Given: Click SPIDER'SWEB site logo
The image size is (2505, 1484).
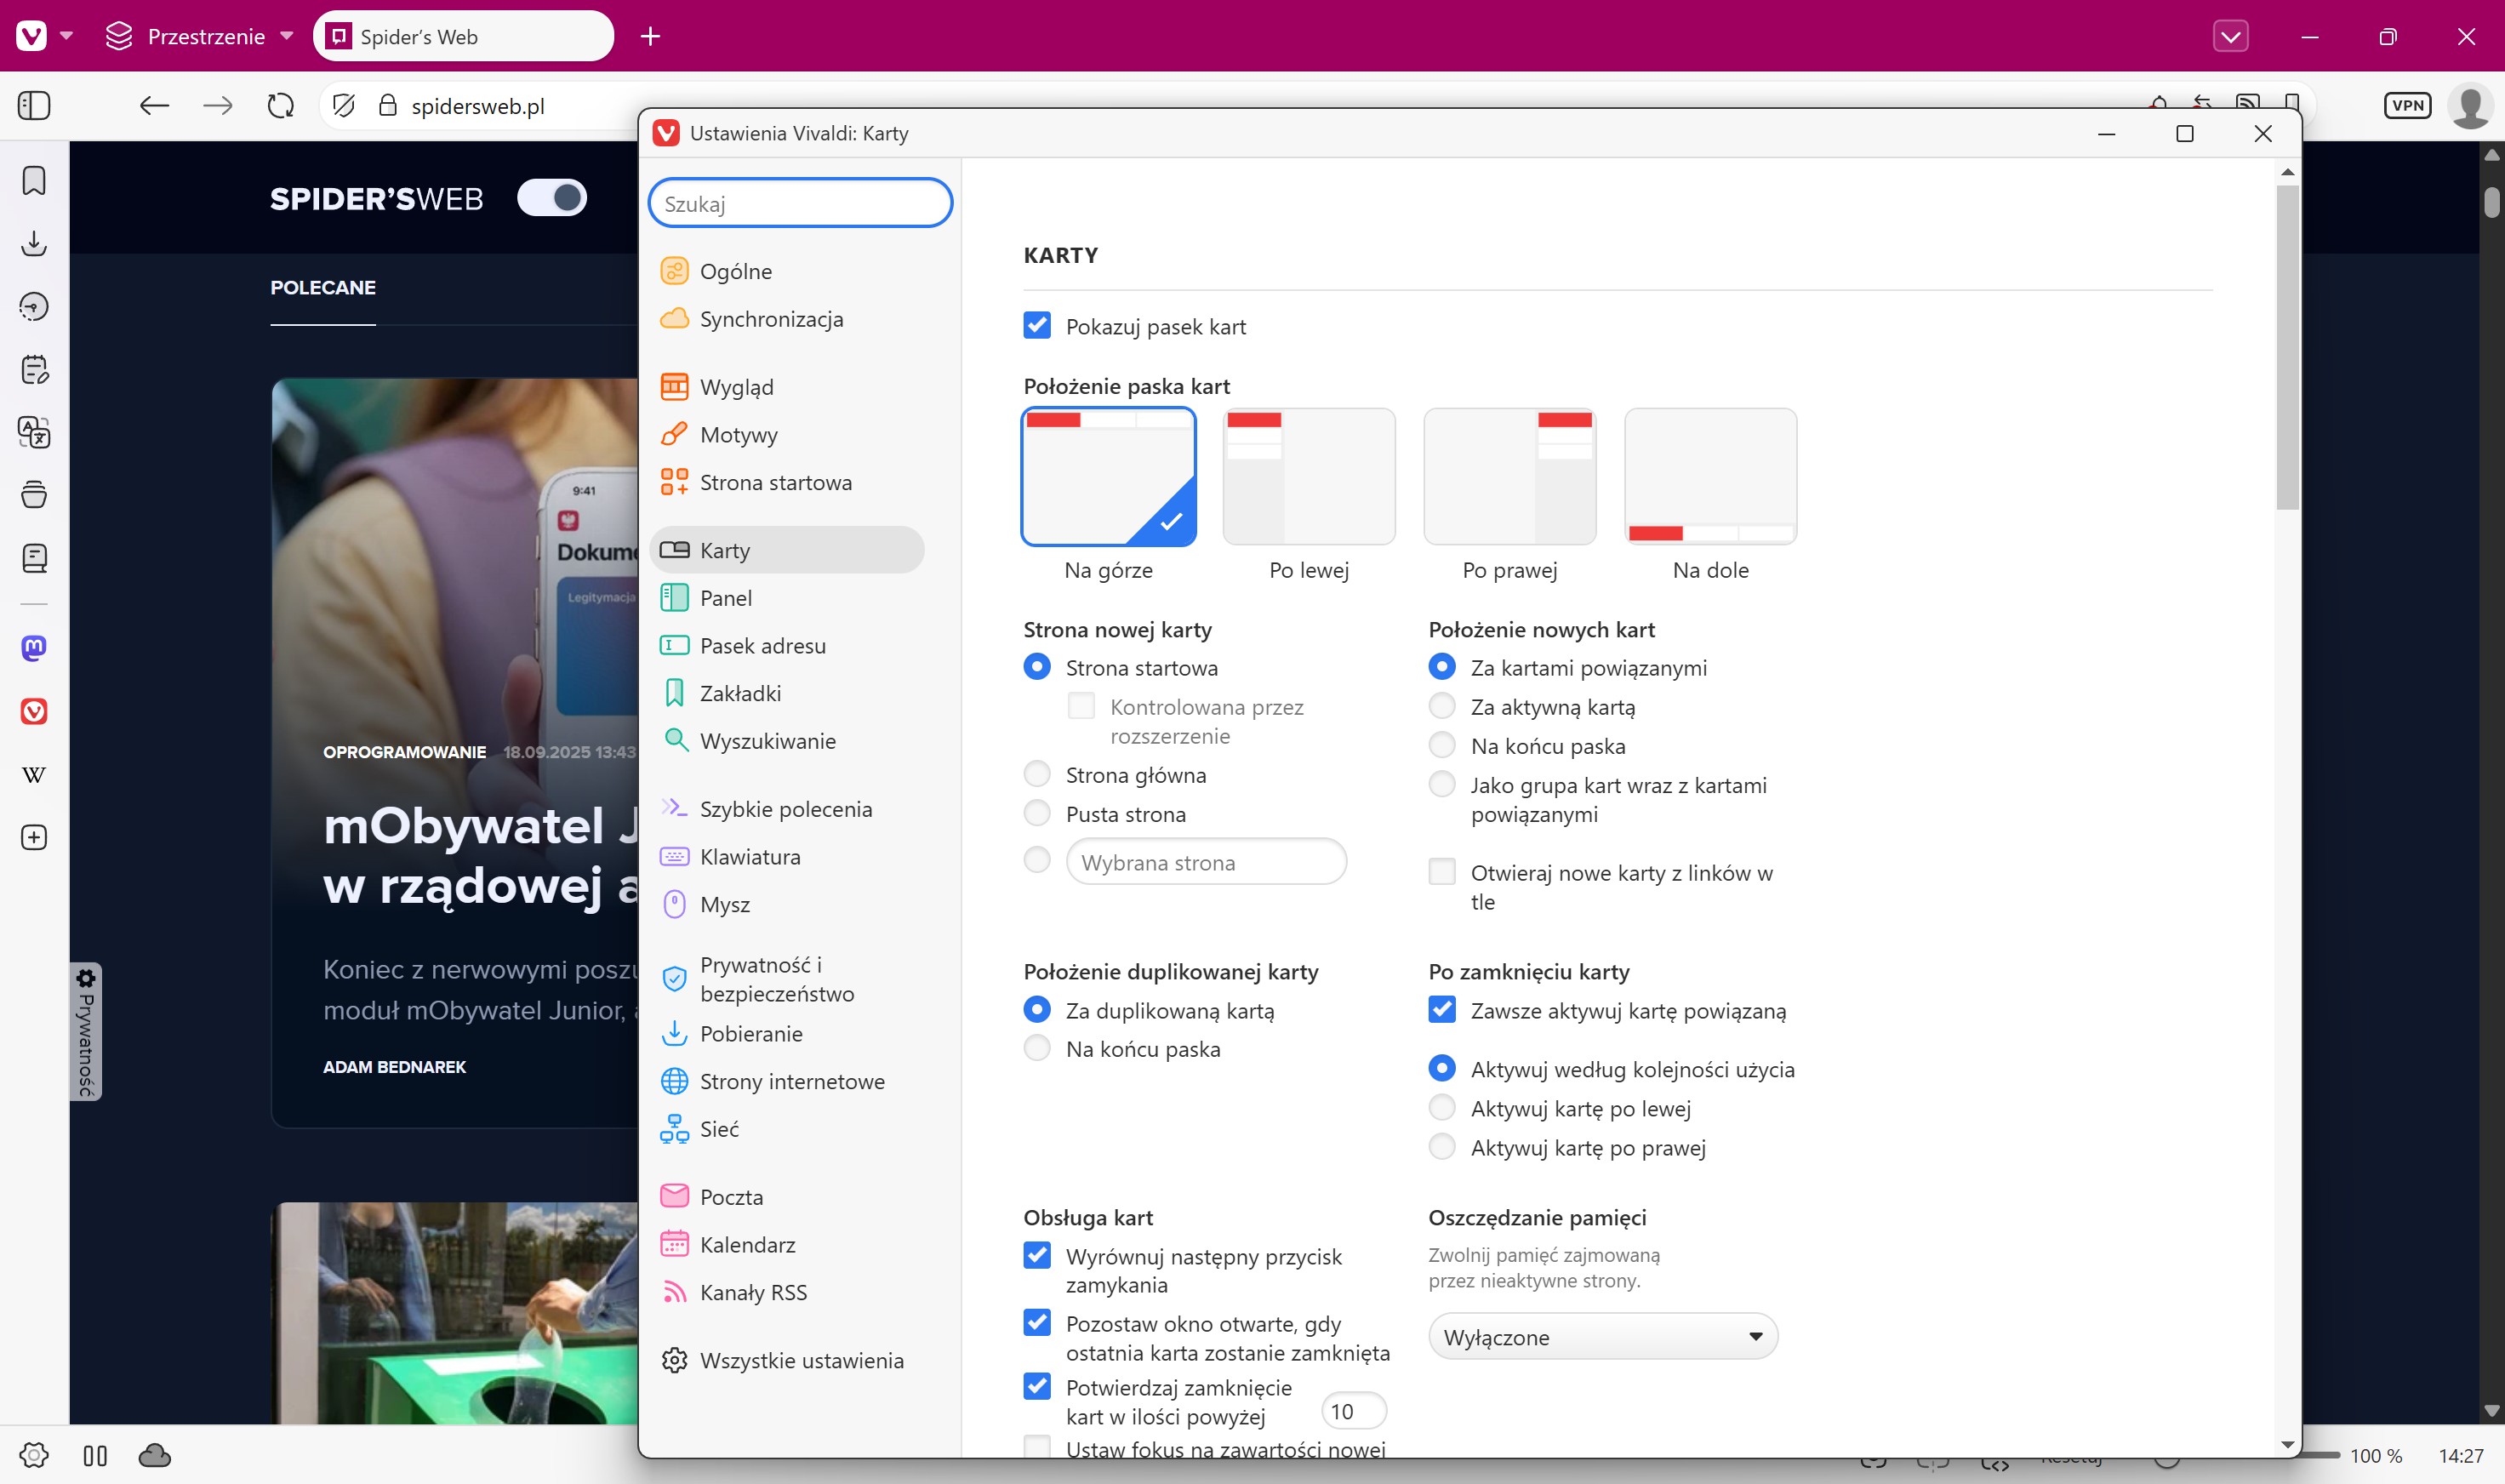Looking at the screenshot, I should click(376, 198).
